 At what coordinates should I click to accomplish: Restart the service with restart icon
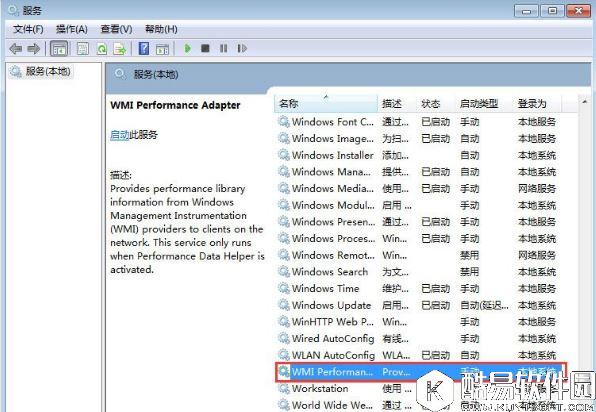click(242, 48)
